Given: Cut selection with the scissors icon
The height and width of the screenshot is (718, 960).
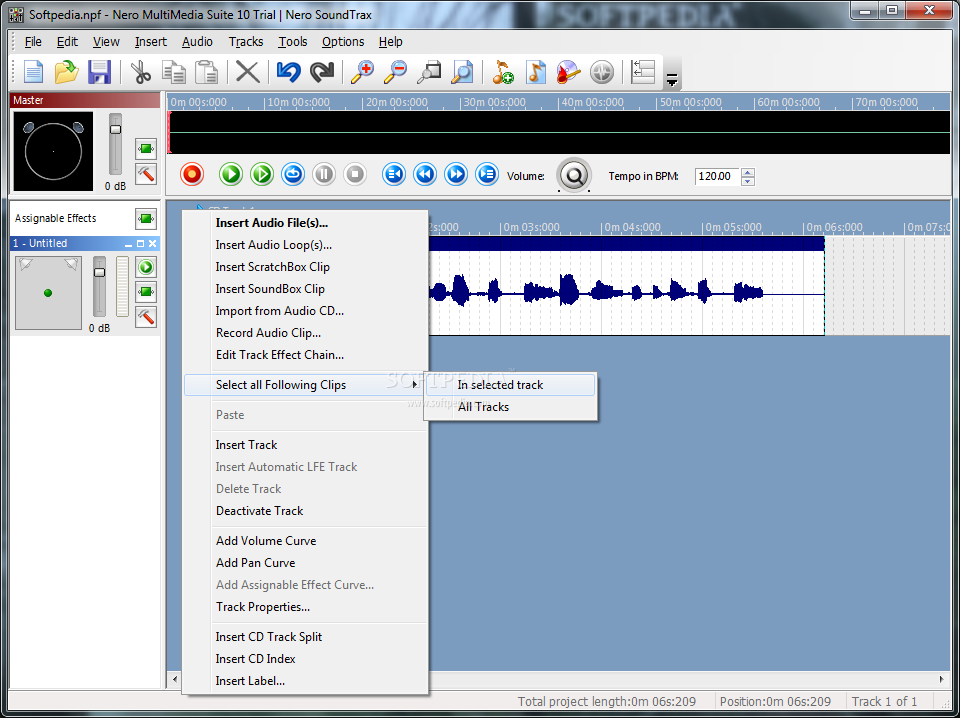Looking at the screenshot, I should 141,72.
